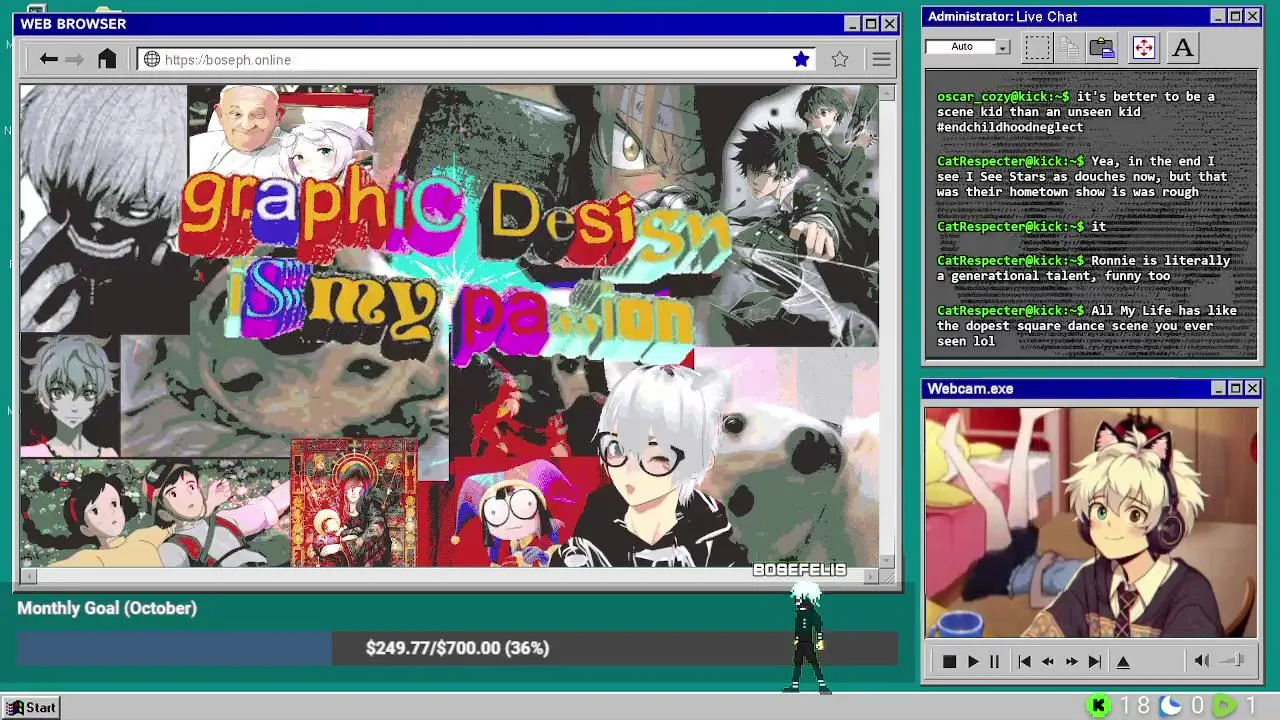
Task: Click CatRespecter's 'All My Life' message
Action: (x=1086, y=326)
